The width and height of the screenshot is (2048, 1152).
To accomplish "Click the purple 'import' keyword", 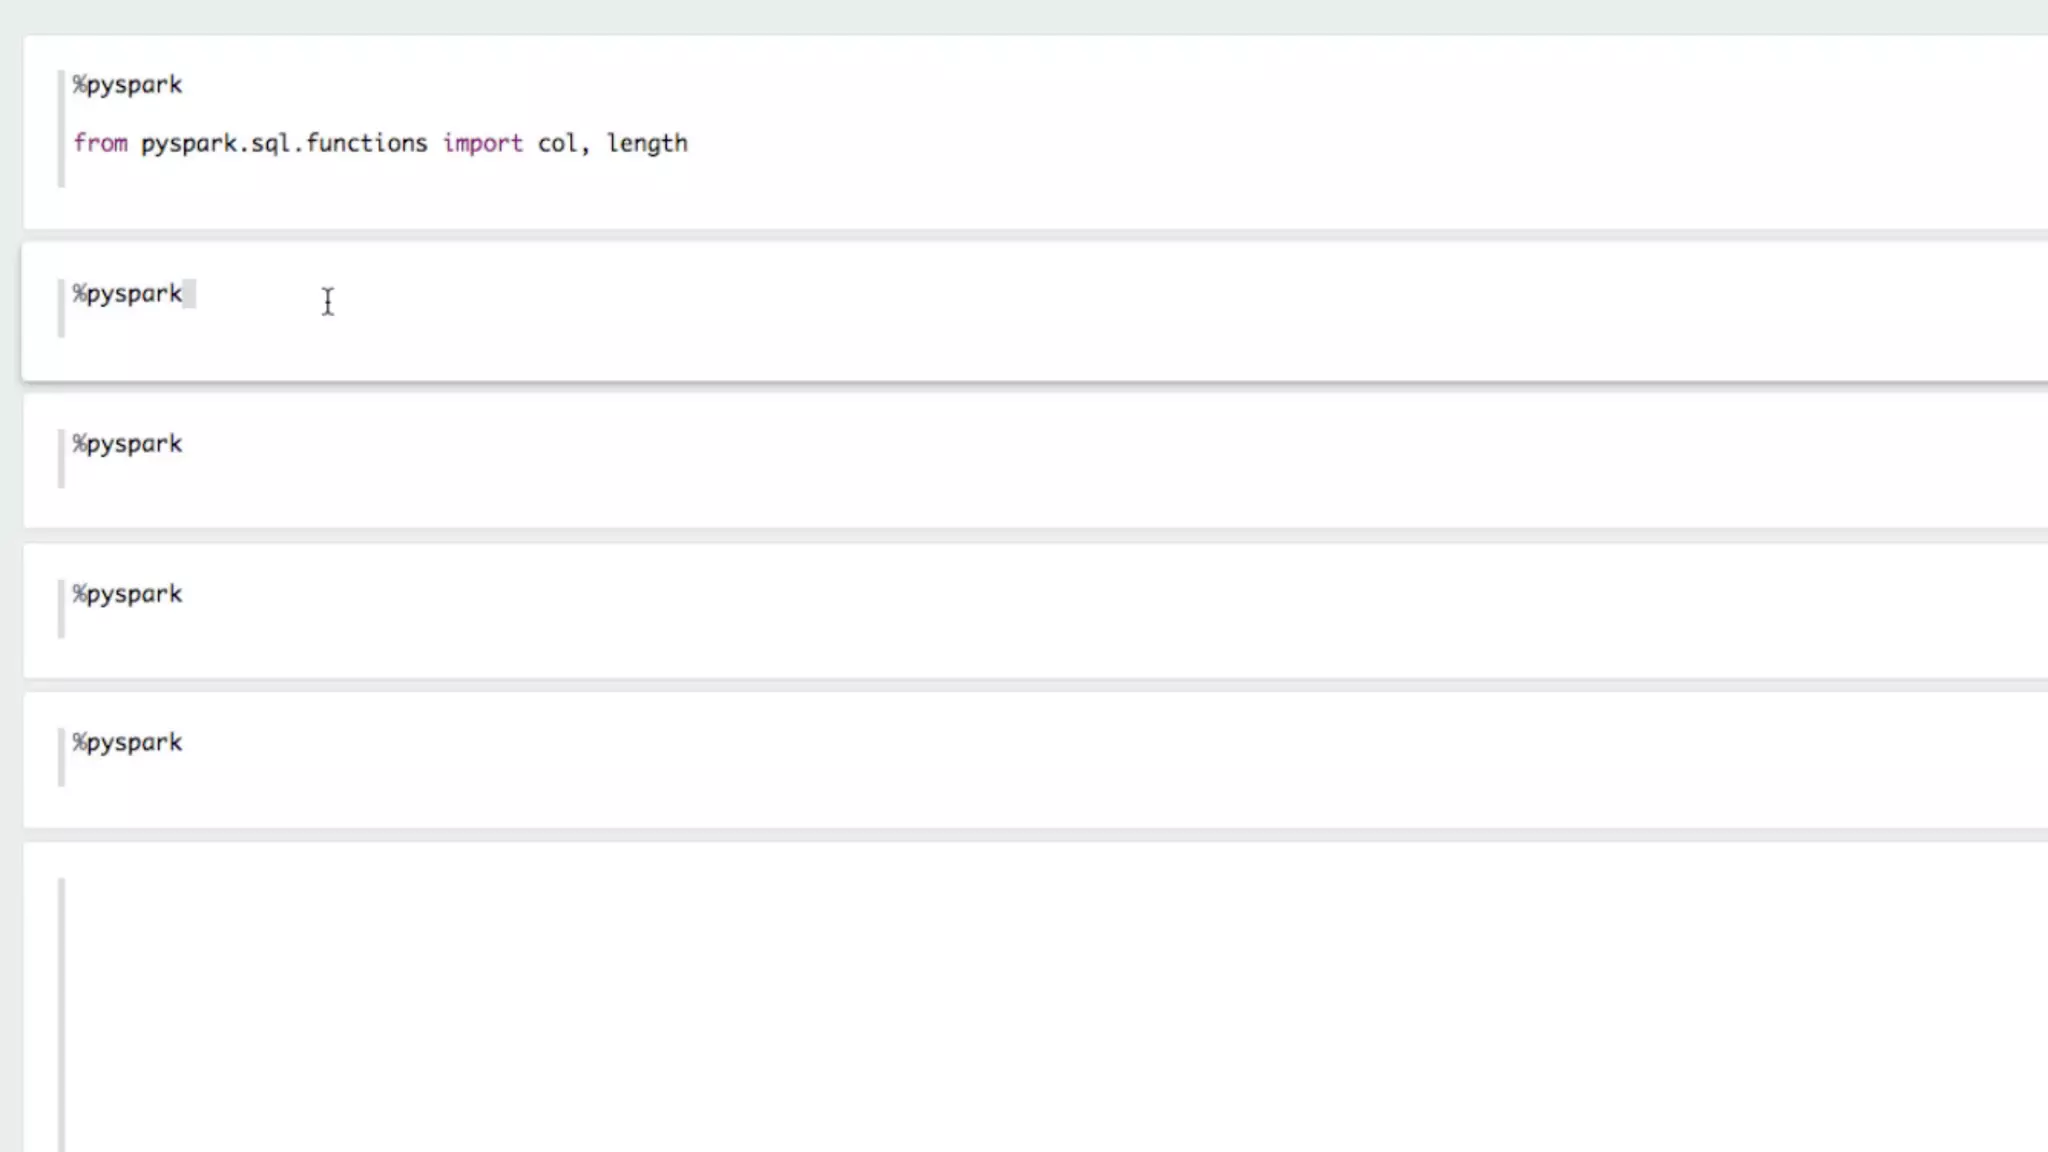I will tap(482, 143).
